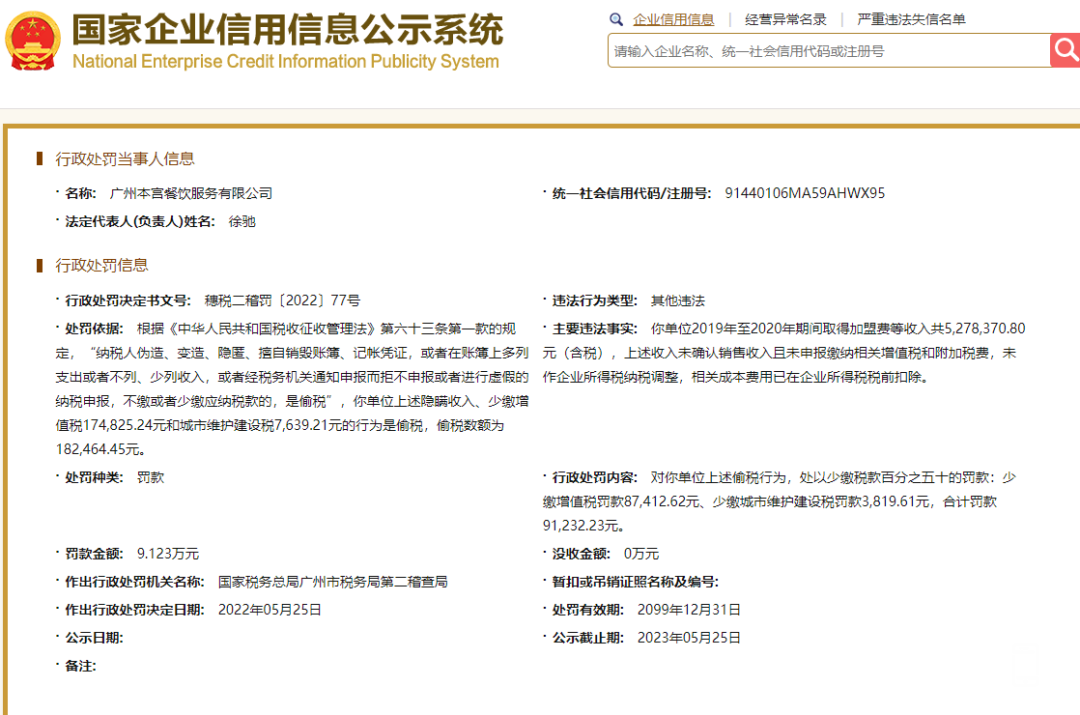Click the publicity deadline 2023年05月25日

(689, 639)
